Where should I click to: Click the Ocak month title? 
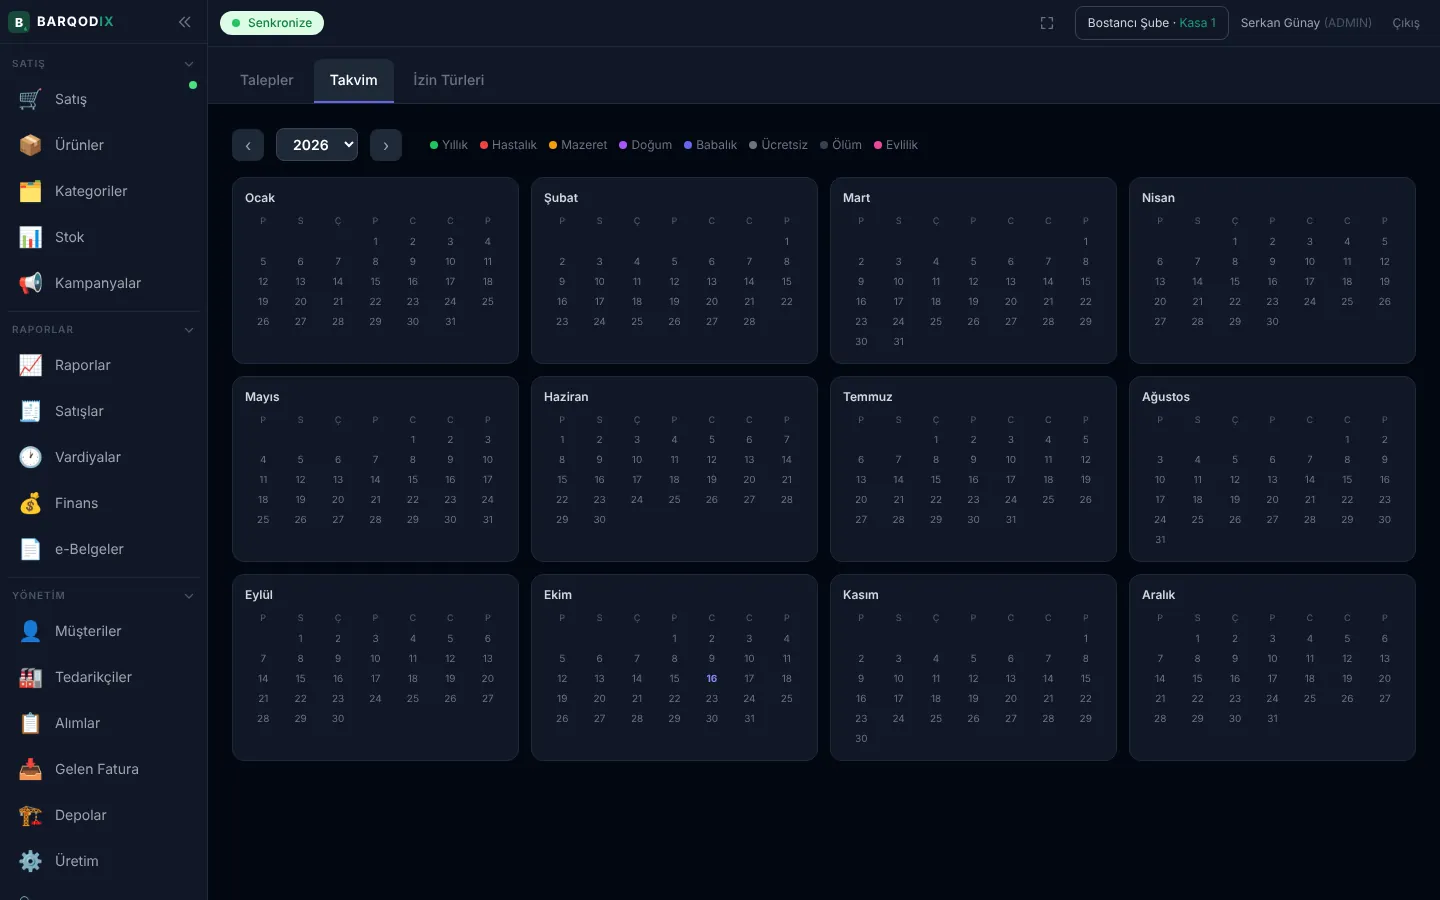(x=260, y=198)
